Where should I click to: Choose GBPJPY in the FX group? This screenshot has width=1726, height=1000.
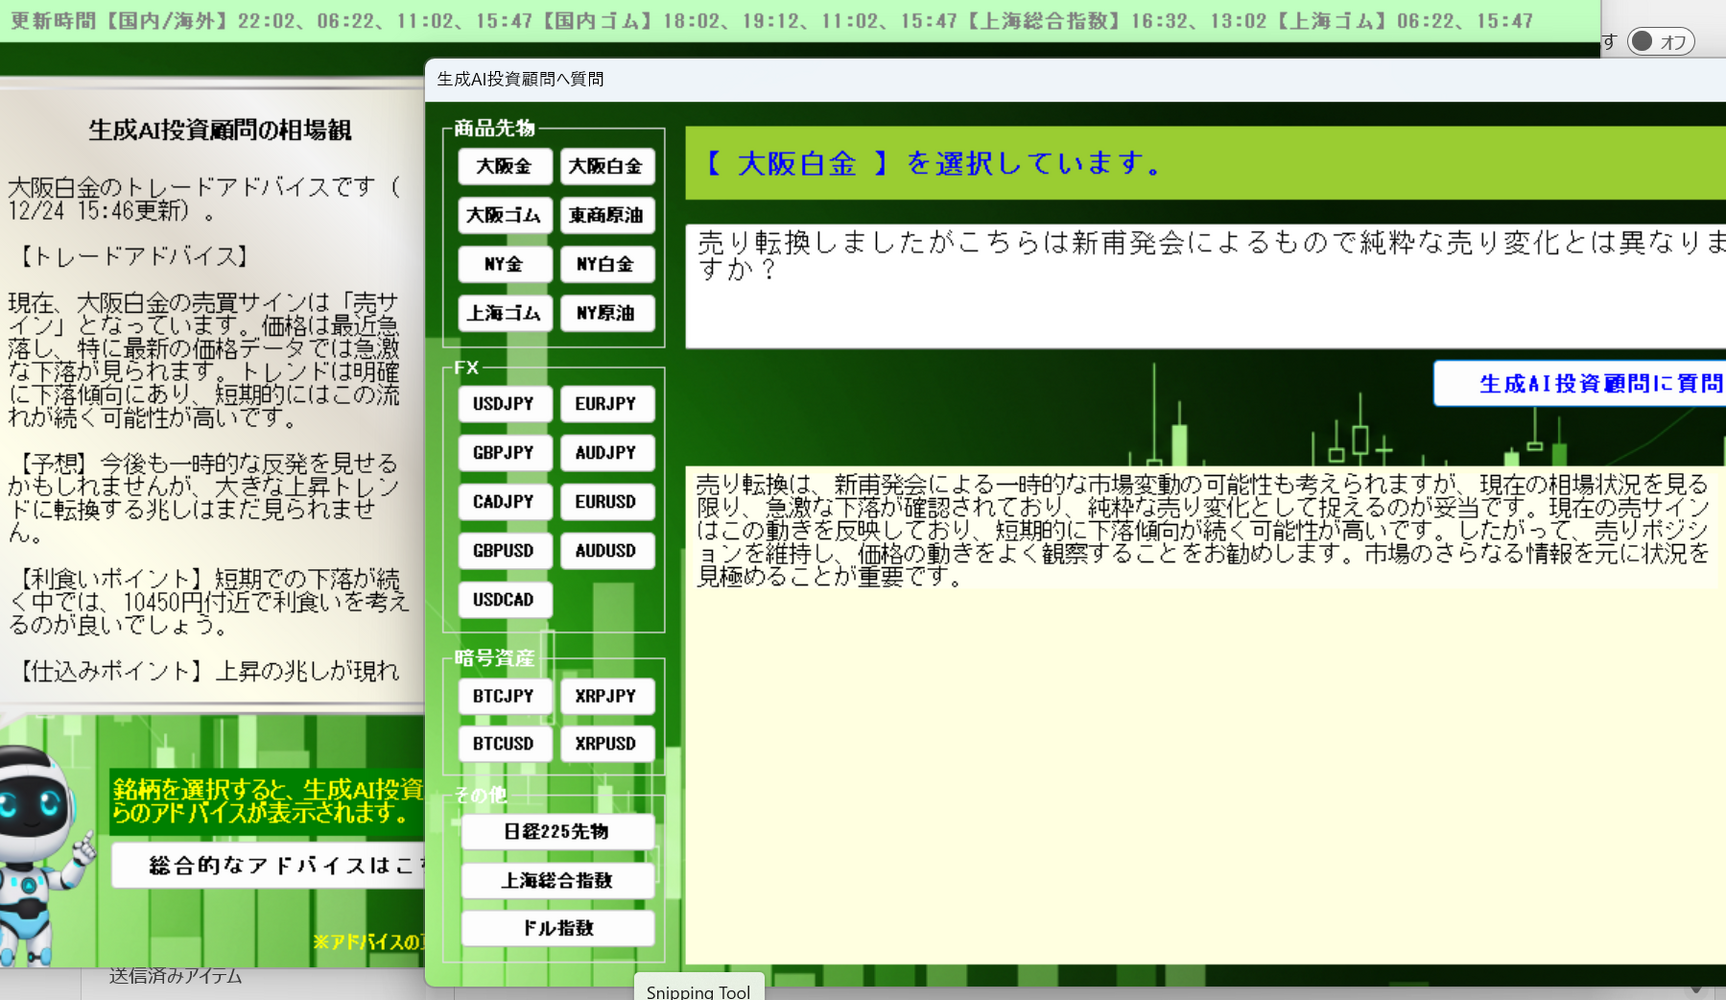click(504, 453)
